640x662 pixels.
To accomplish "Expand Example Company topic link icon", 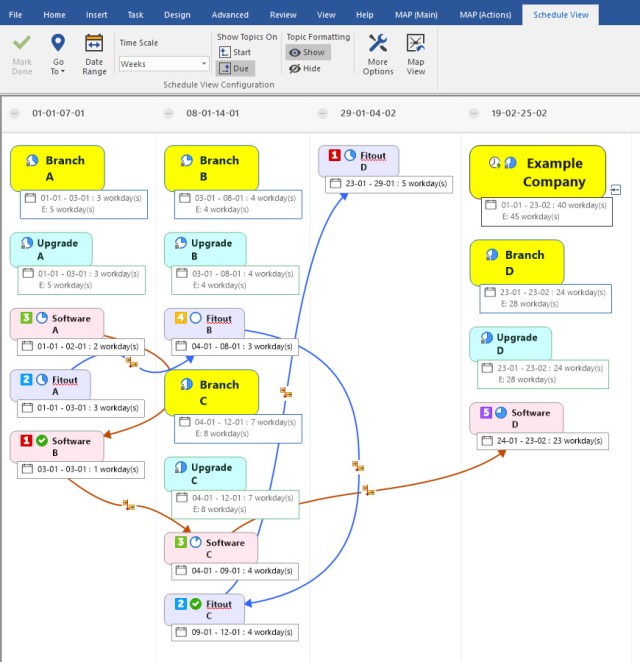I will pyautogui.click(x=616, y=190).
